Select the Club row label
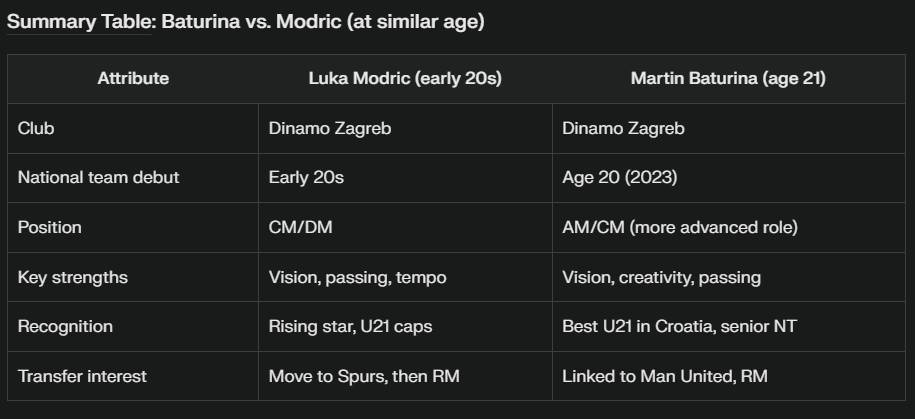Image resolution: width=915 pixels, height=419 pixels. click(x=35, y=128)
